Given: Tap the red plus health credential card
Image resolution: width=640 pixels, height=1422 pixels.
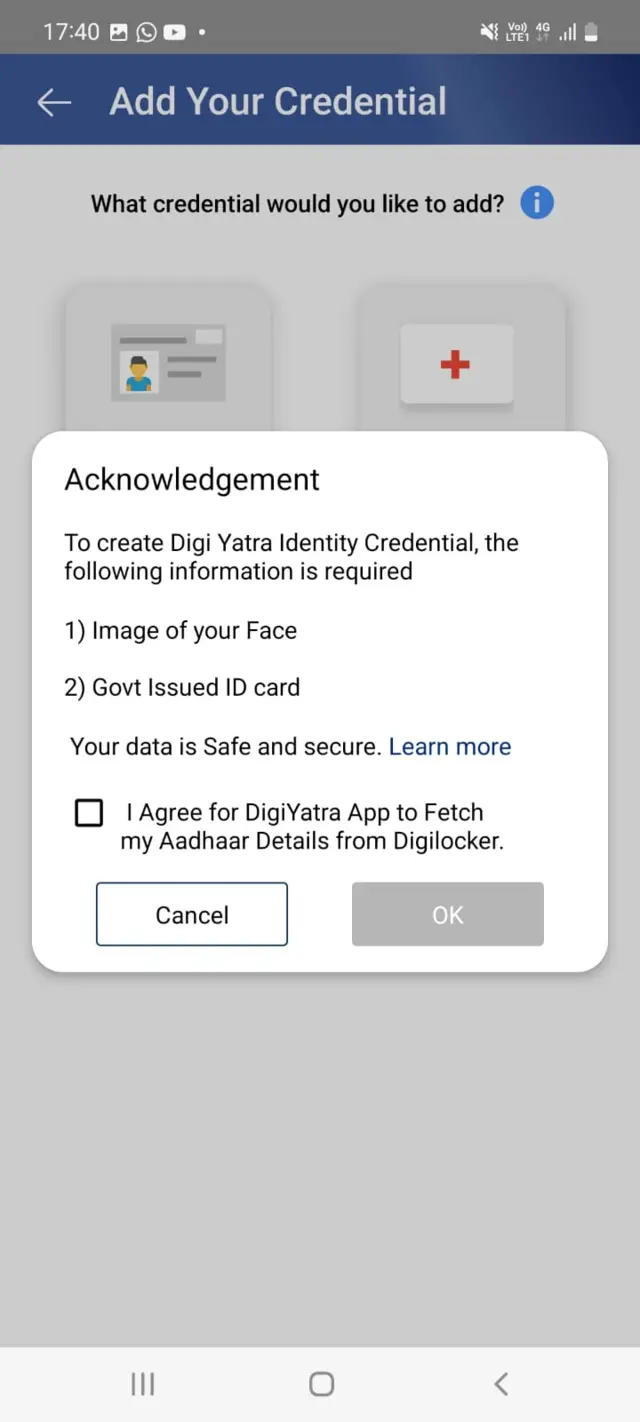Looking at the screenshot, I should coord(456,364).
